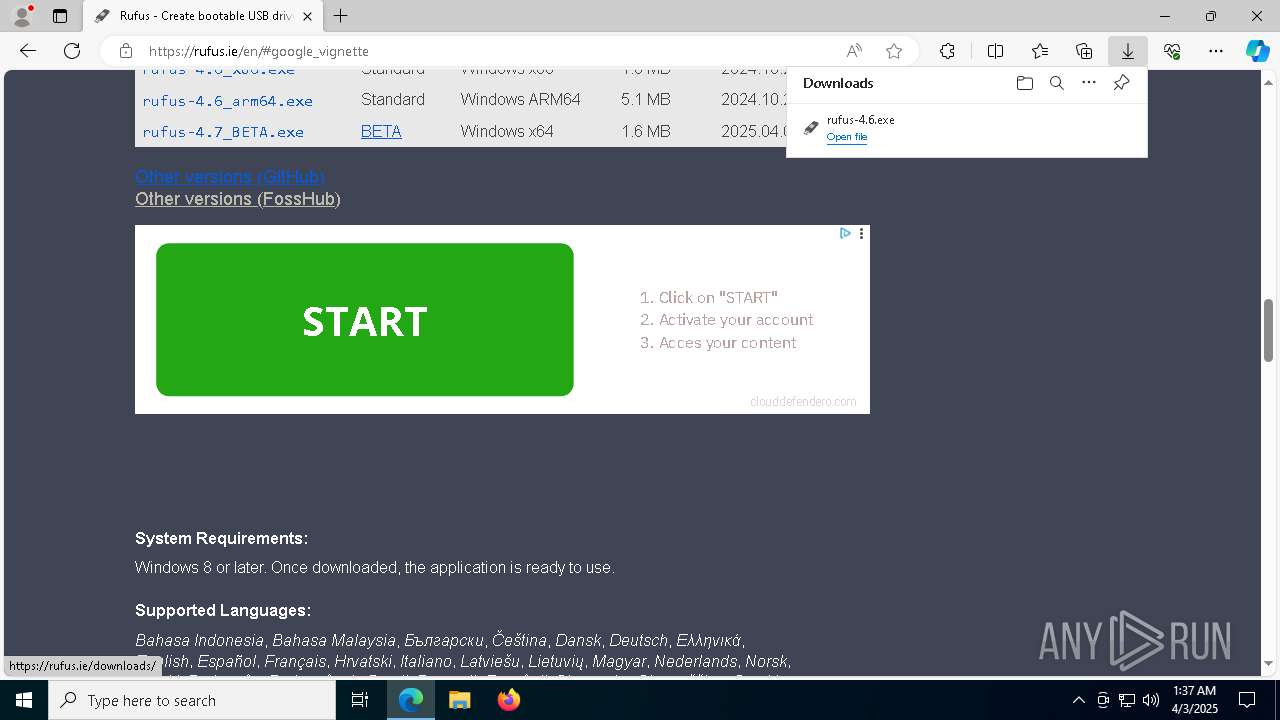Viewport: 1280px width, 720px height.
Task: Open Task View on taskbar
Action: (360, 700)
